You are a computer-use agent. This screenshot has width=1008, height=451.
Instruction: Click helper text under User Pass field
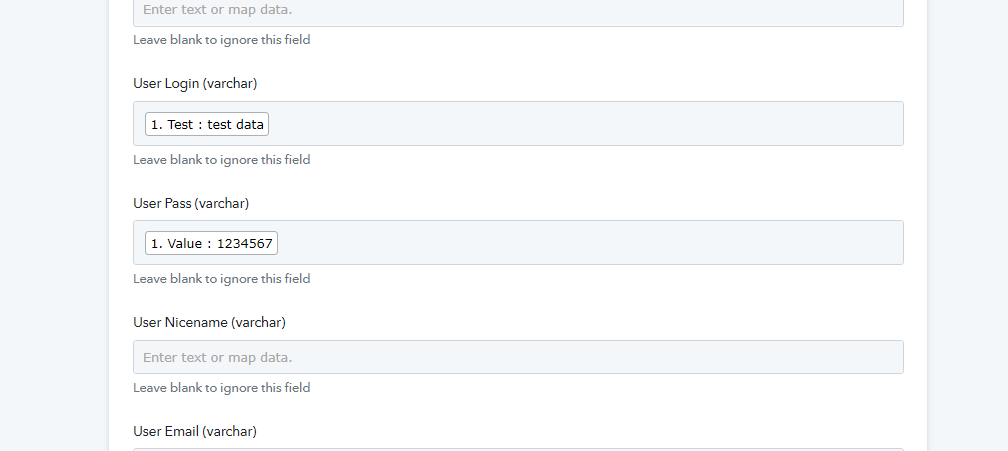221,279
